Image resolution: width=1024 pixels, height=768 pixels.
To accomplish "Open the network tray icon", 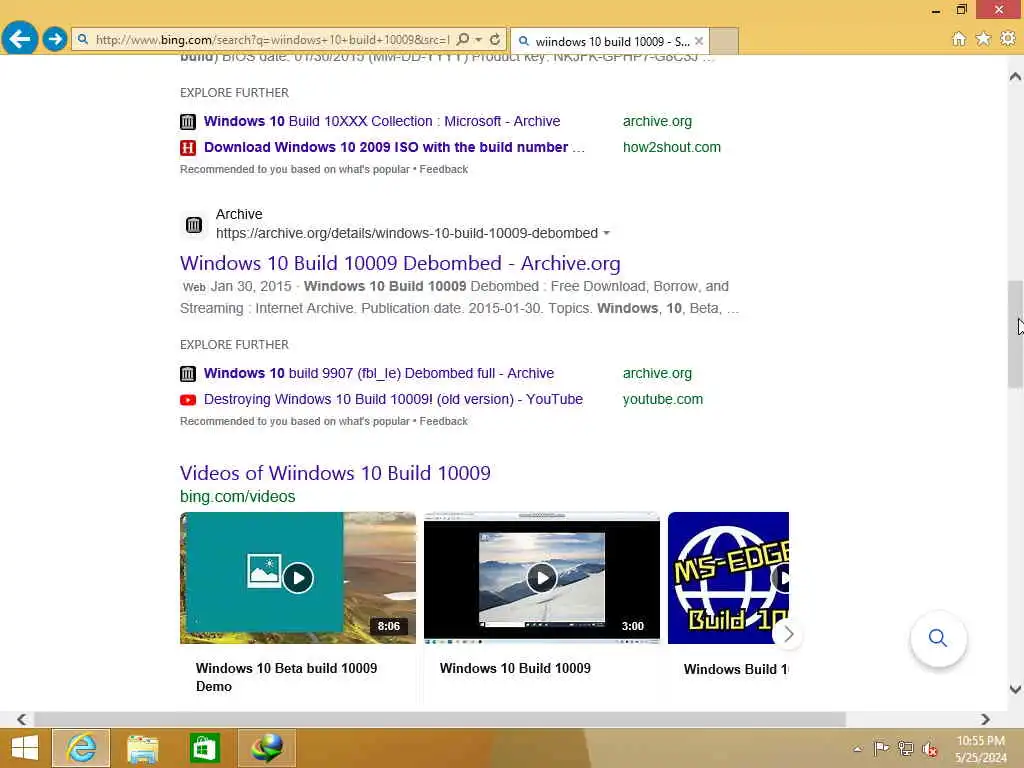I will 905,748.
